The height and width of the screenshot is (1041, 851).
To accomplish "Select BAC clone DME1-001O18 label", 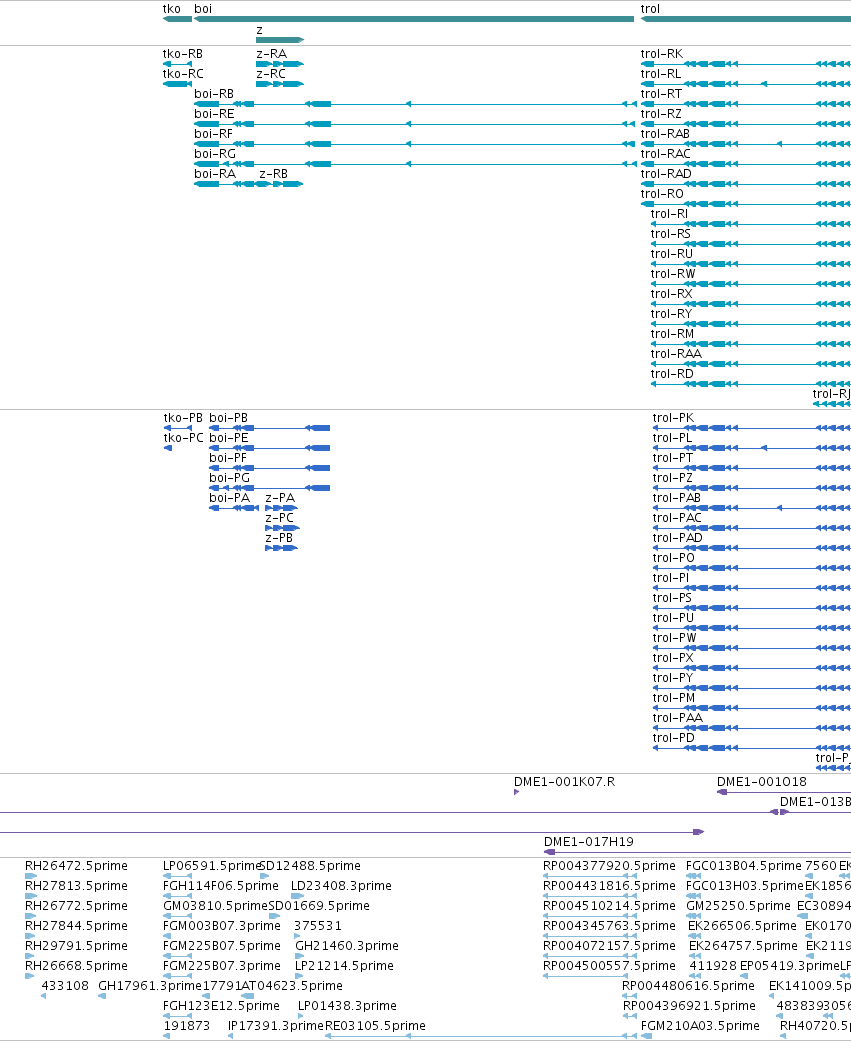I will 762,781.
